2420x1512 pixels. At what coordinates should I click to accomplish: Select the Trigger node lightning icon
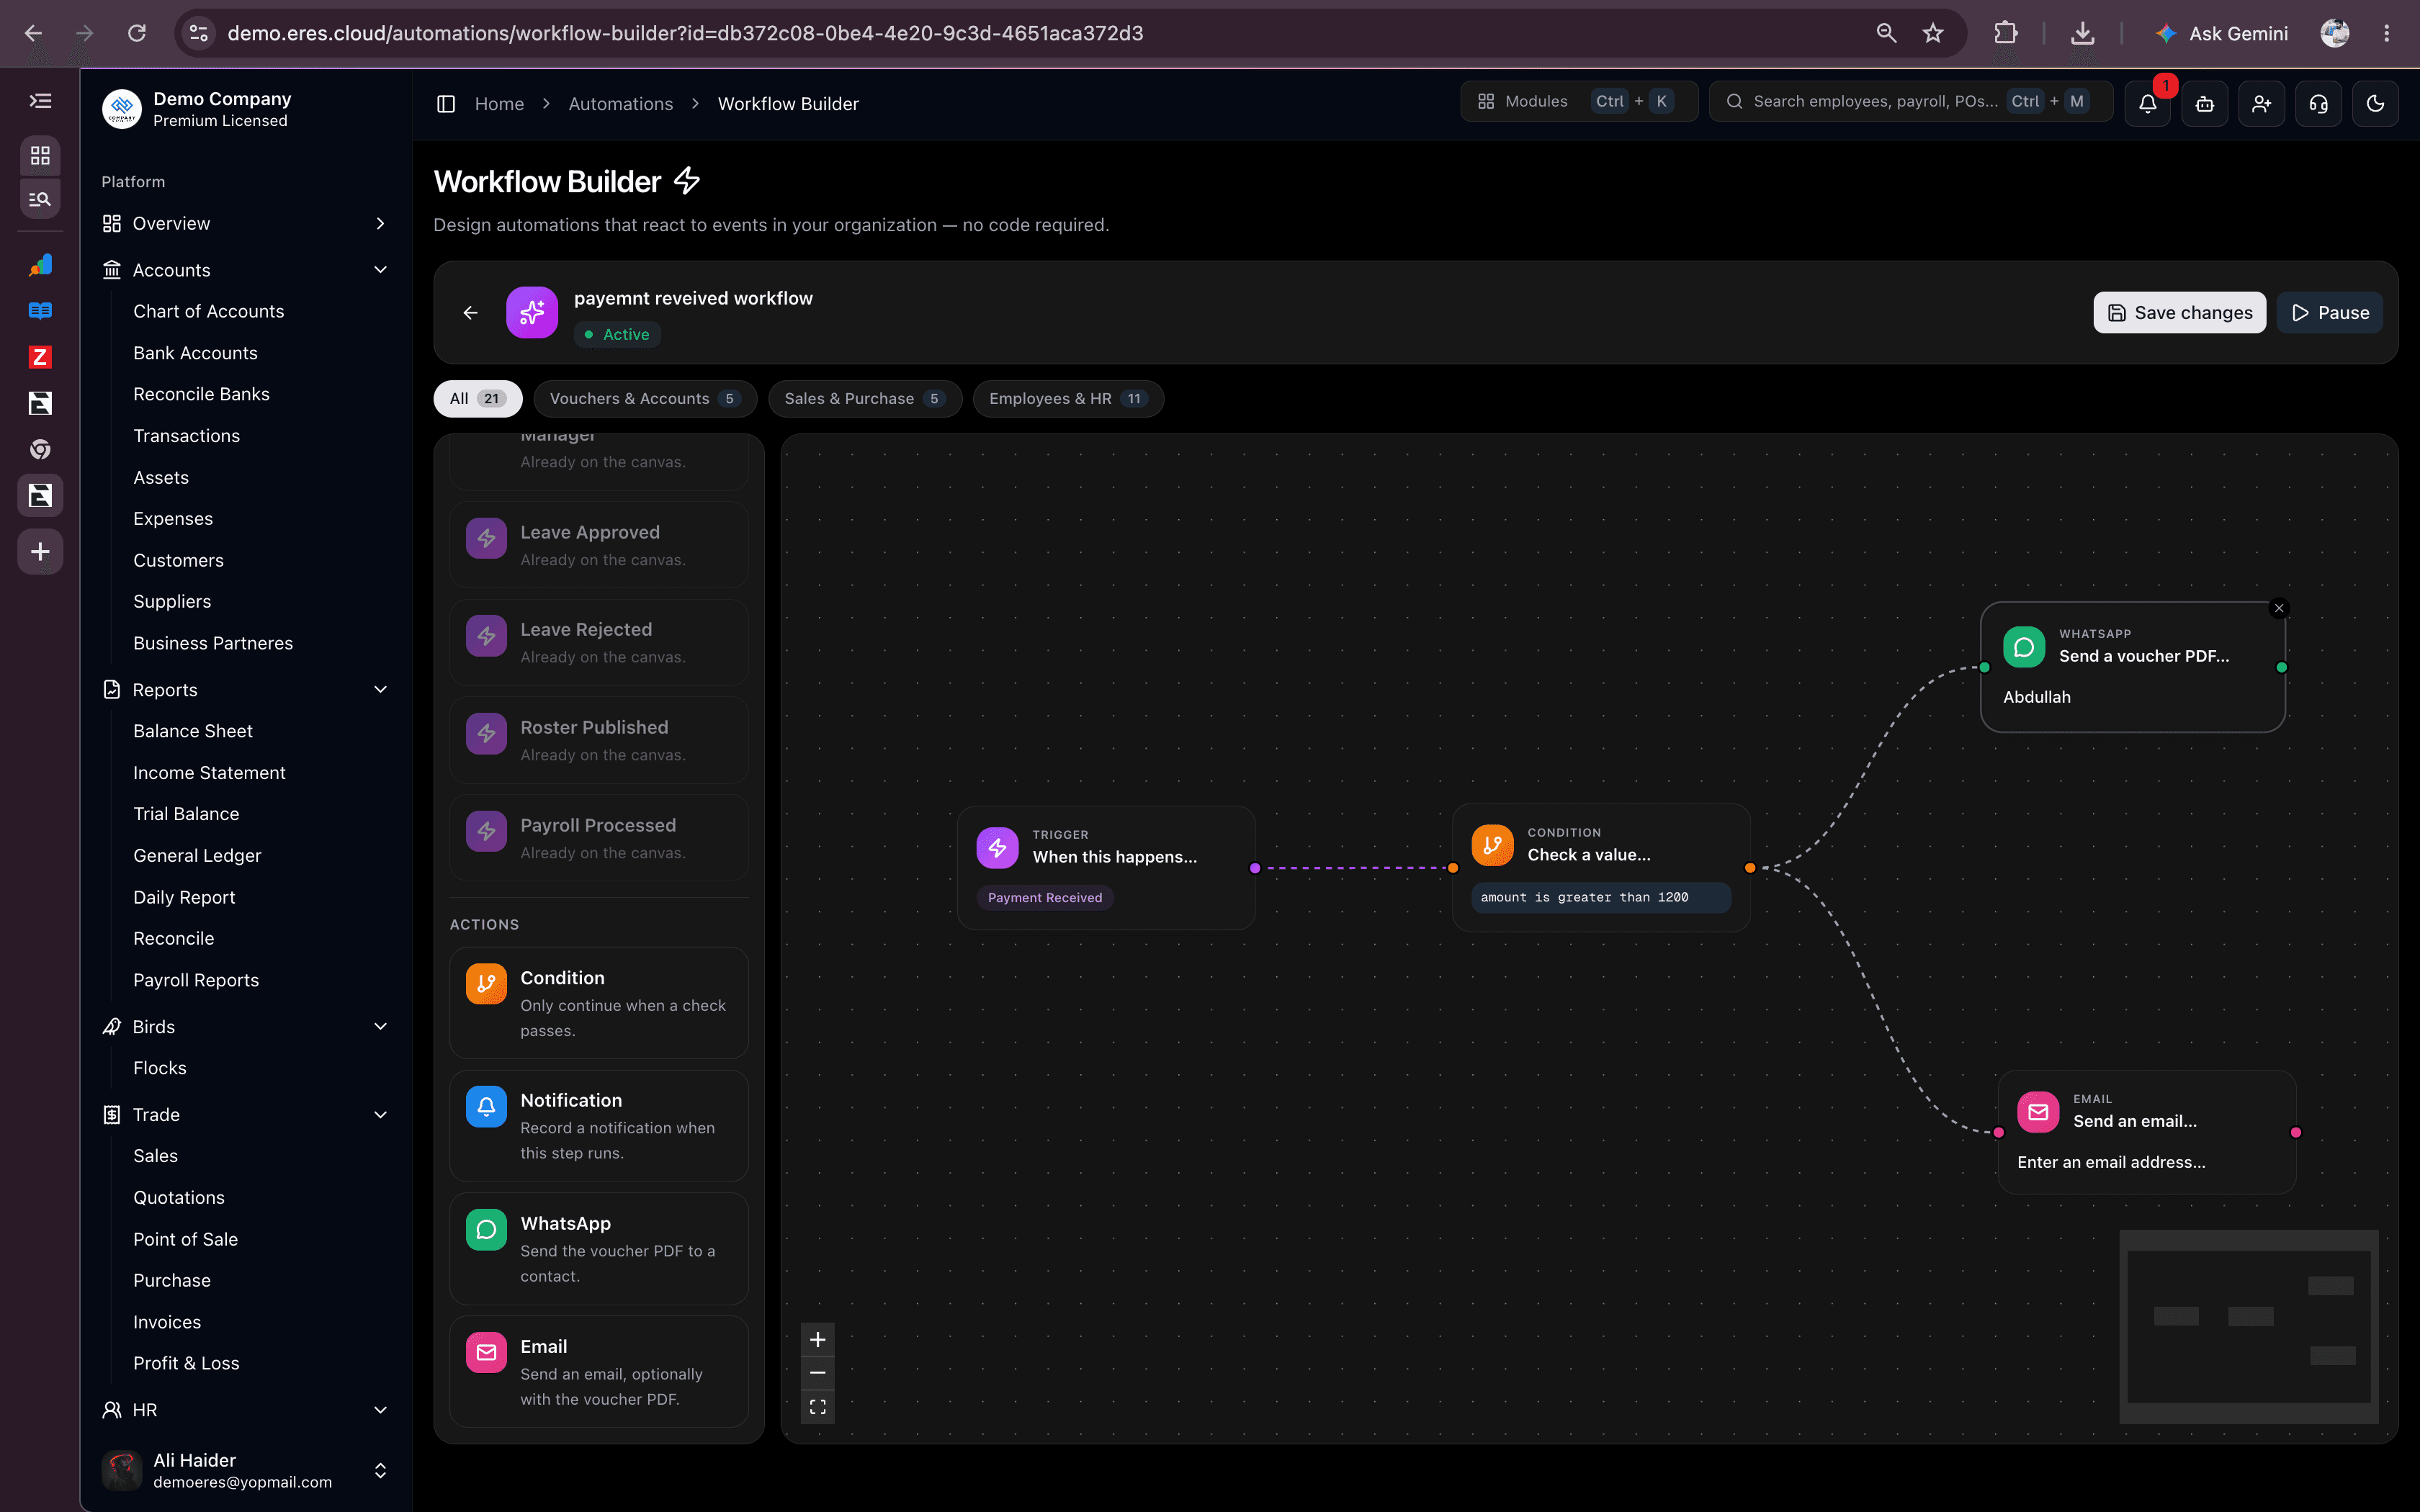point(997,848)
